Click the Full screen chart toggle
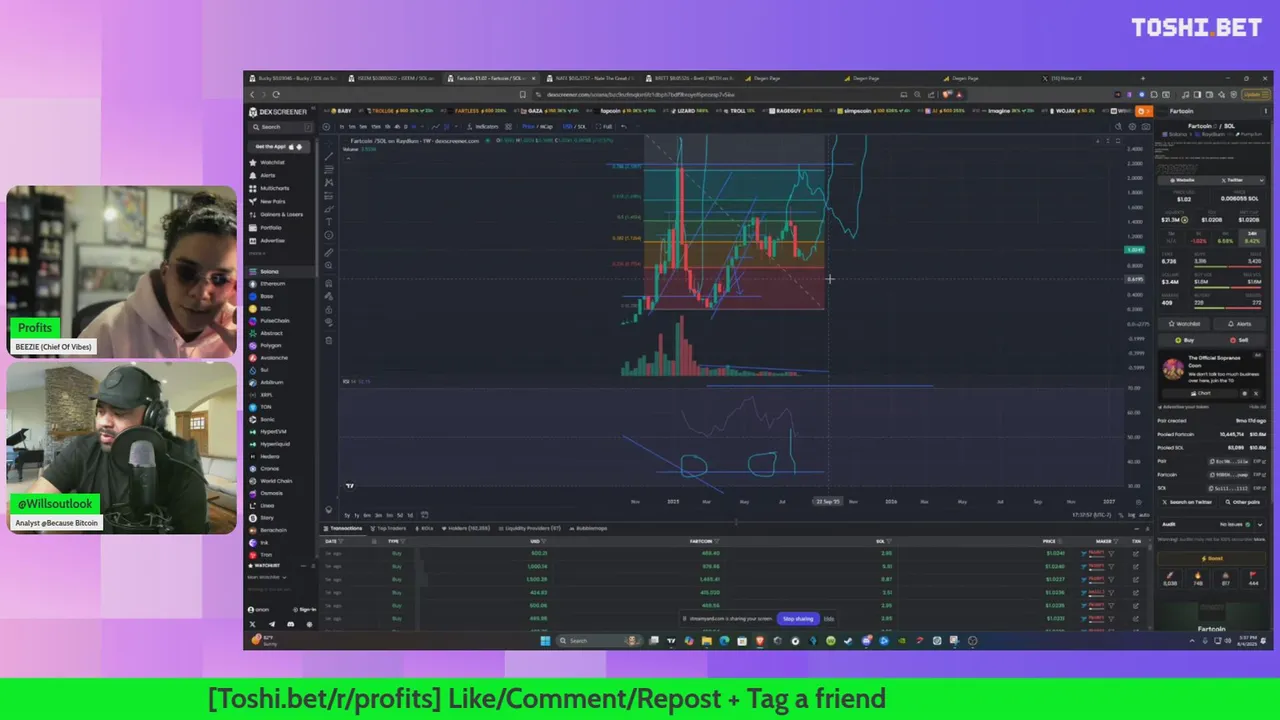Viewport: 1280px width, 720px height. (604, 127)
